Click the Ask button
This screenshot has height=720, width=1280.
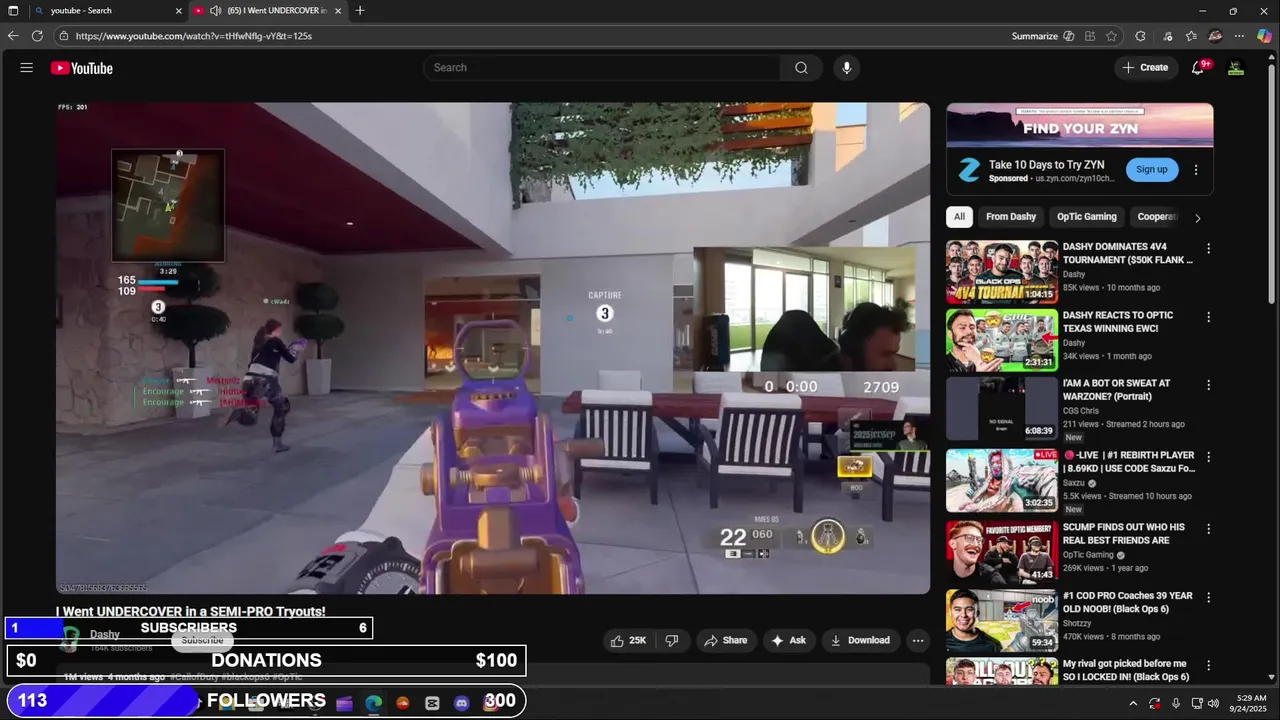[x=788, y=640]
